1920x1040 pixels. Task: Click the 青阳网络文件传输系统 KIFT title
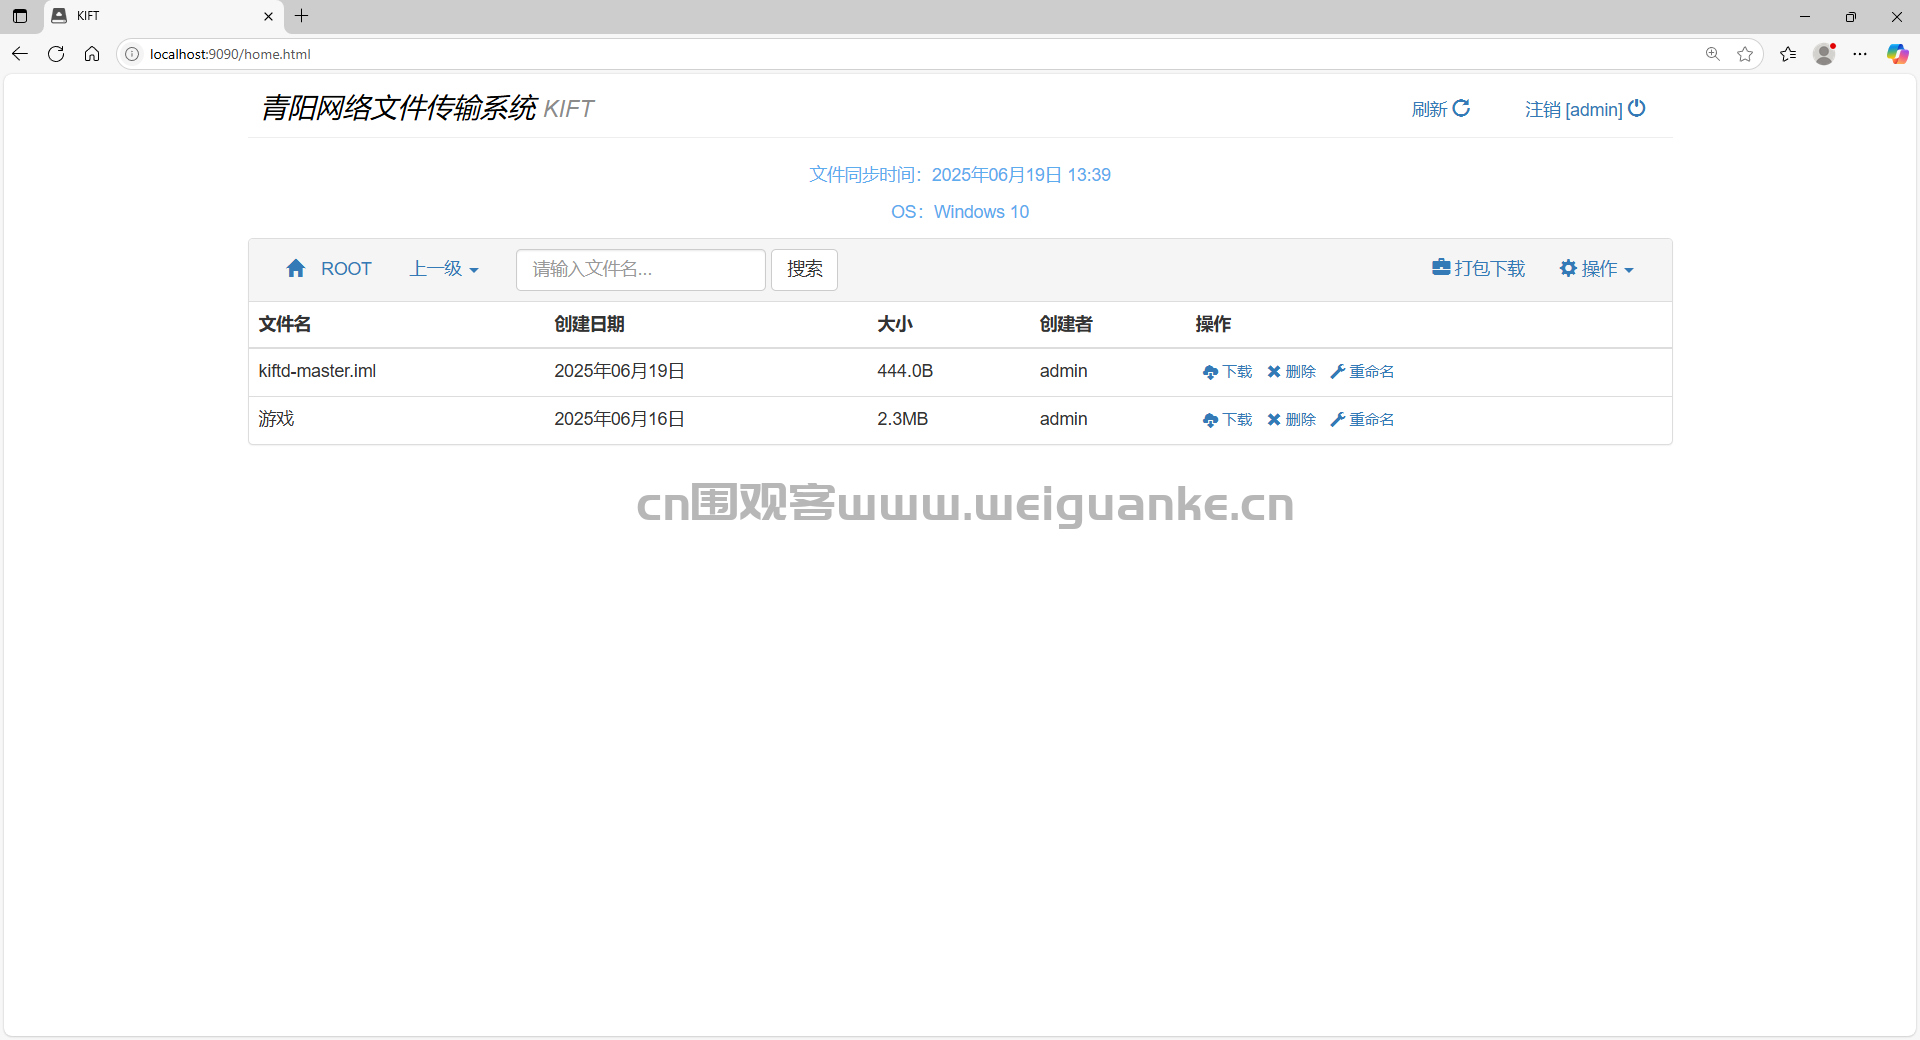(x=427, y=108)
